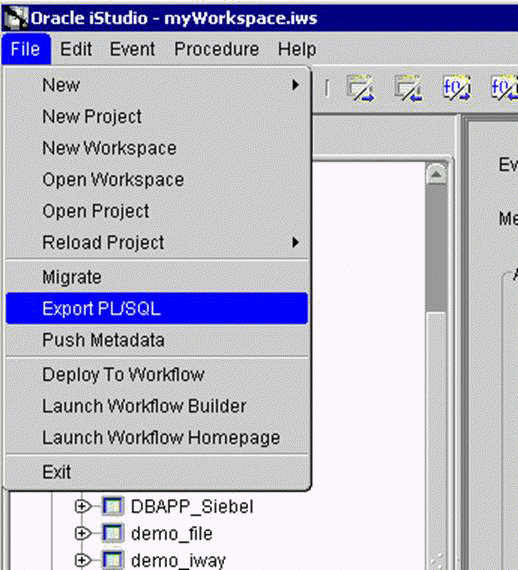518x570 pixels.
Task: Open the New submenu arrow
Action: (296, 85)
